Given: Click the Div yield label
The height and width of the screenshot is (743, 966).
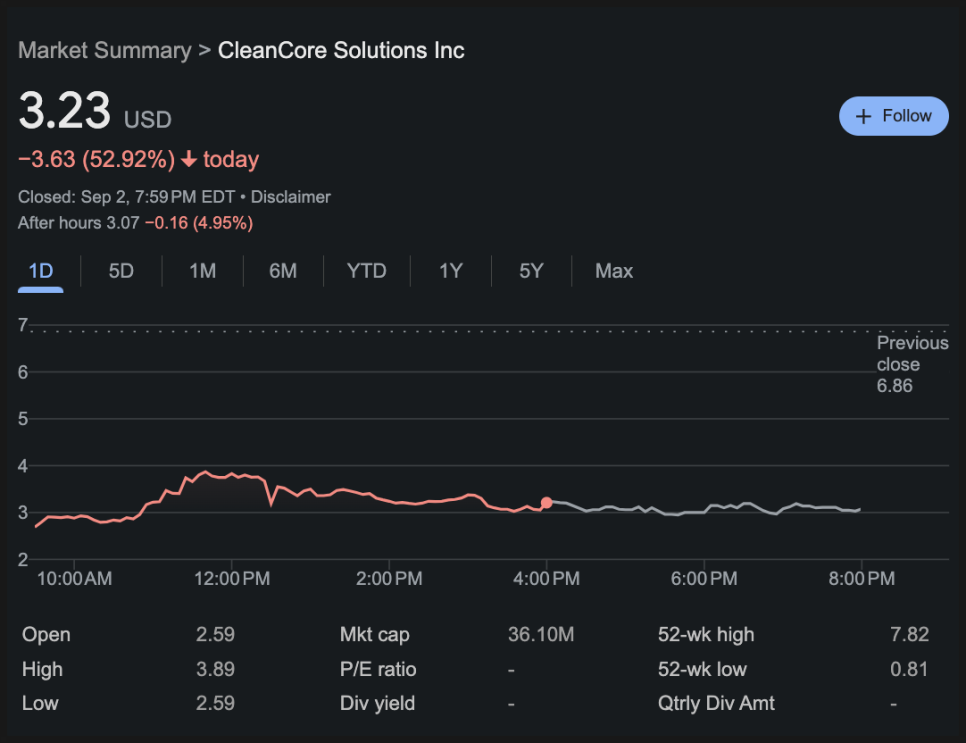Looking at the screenshot, I should point(377,703).
